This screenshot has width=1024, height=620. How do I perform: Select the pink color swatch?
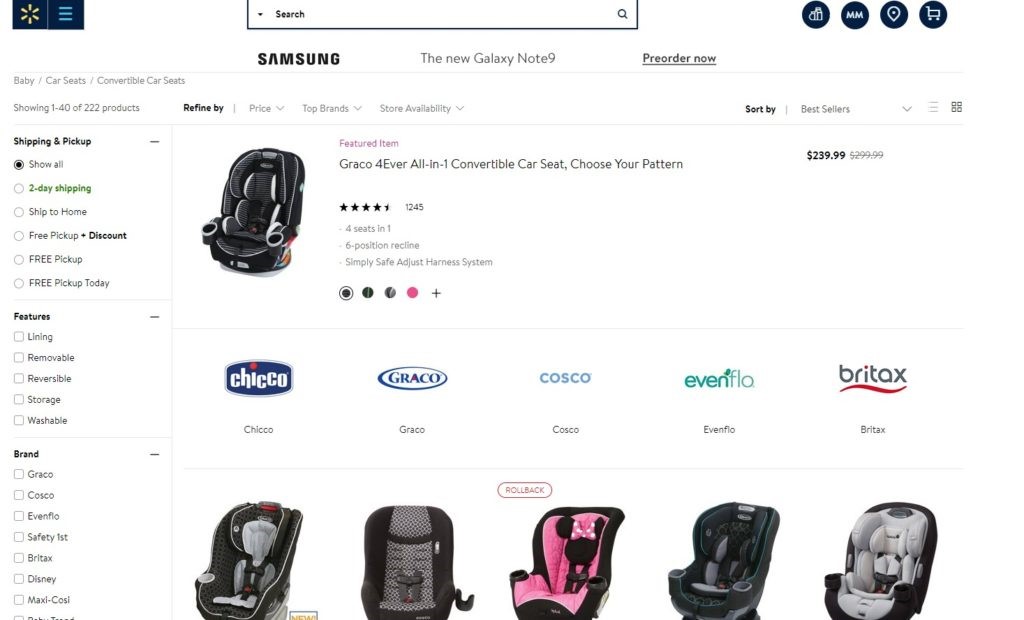coord(412,293)
